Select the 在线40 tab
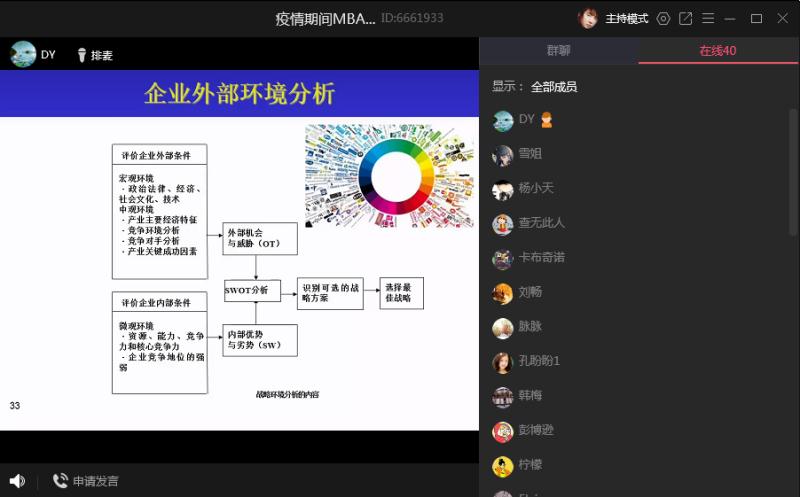 (x=718, y=51)
